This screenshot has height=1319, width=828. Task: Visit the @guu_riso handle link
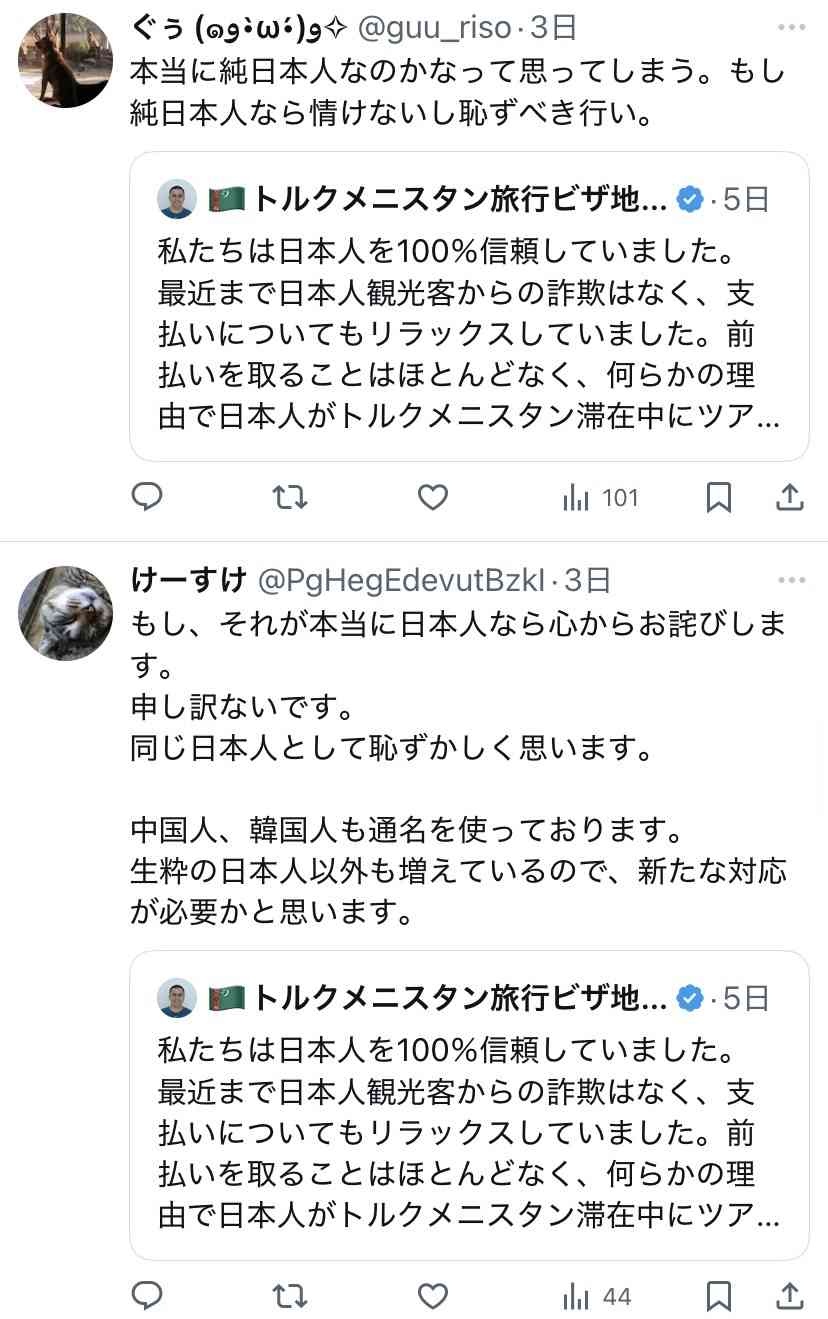[x=436, y=29]
